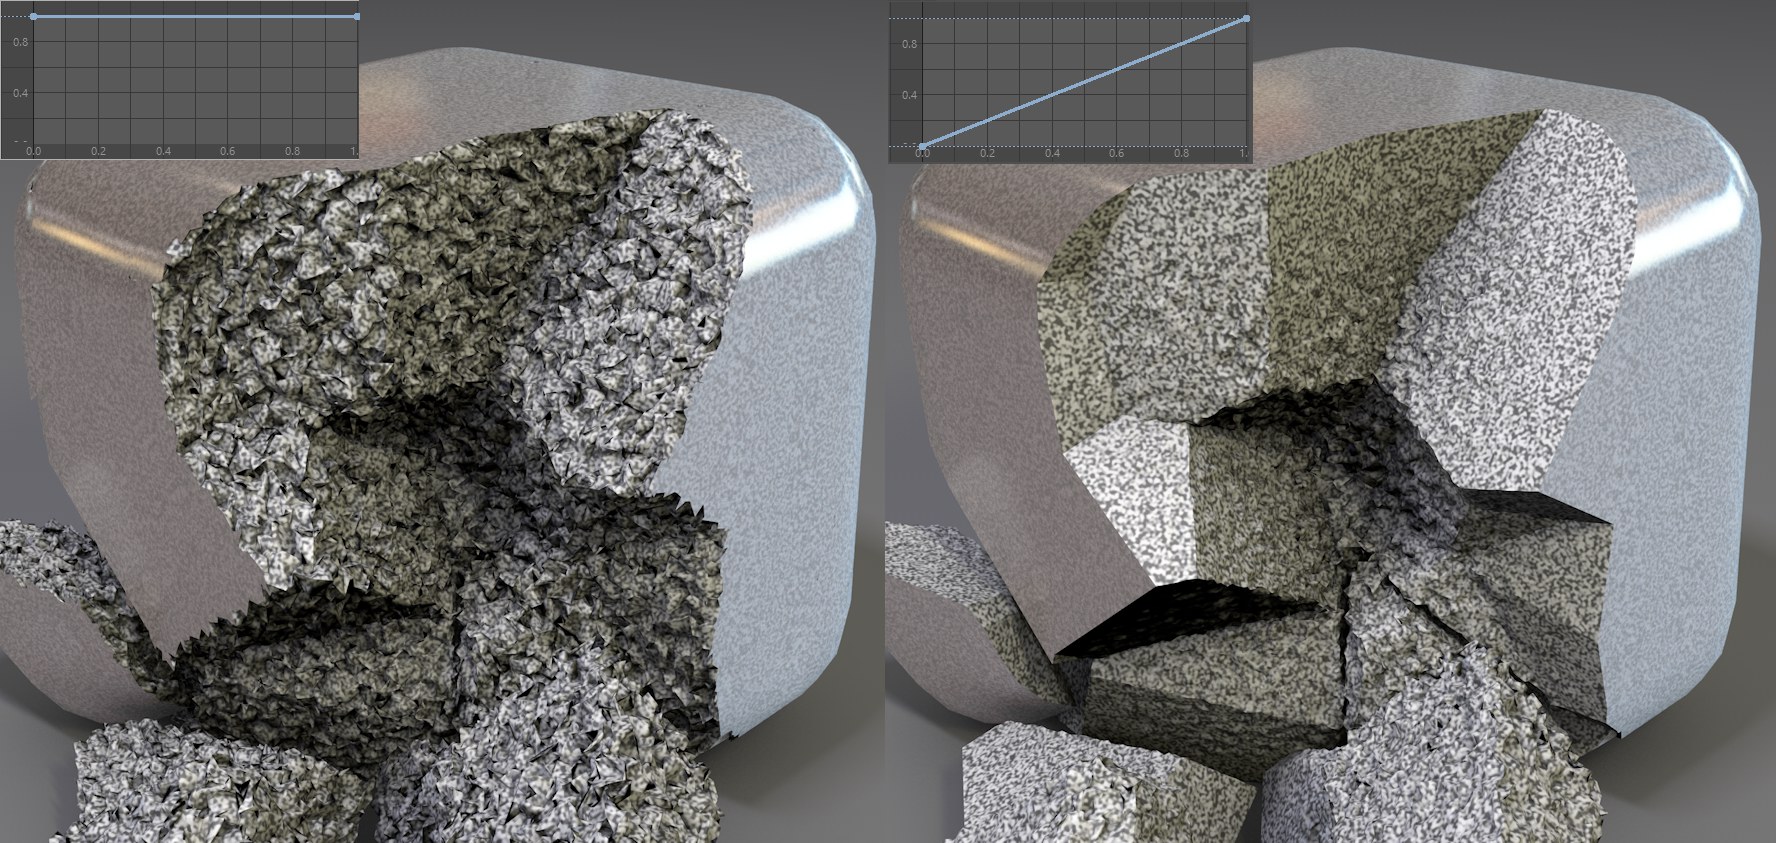This screenshot has width=1776, height=843.
Task: Click the 0.0 horizontal axis label in right graph
Action: point(923,153)
